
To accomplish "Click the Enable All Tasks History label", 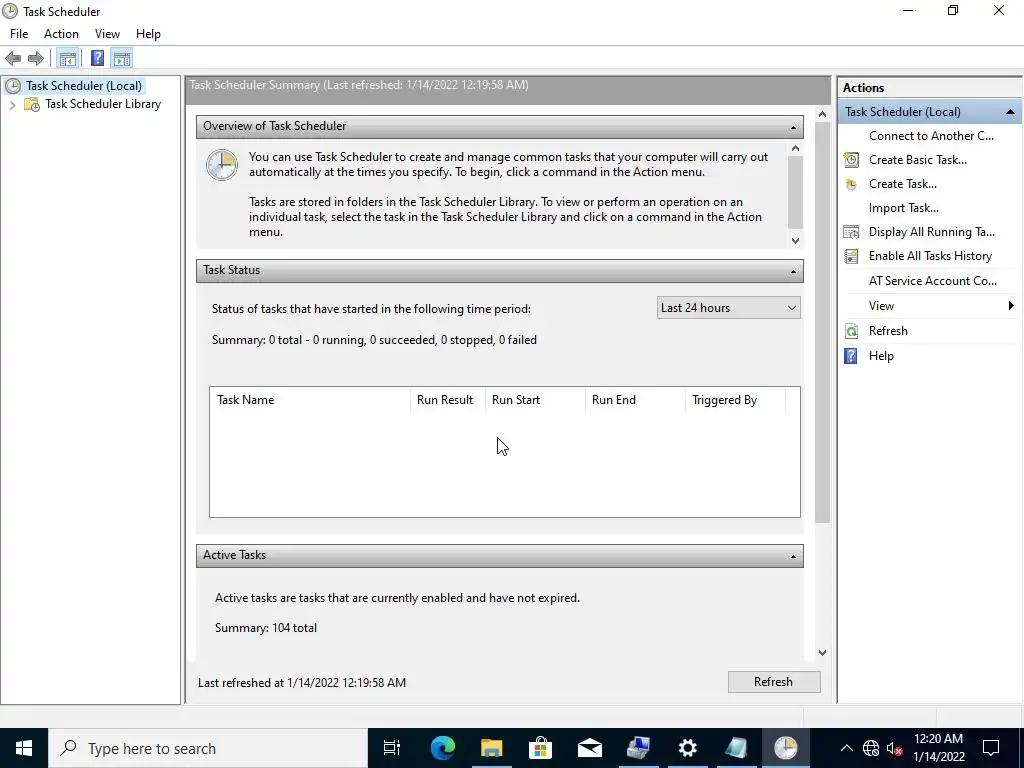I will 930,256.
